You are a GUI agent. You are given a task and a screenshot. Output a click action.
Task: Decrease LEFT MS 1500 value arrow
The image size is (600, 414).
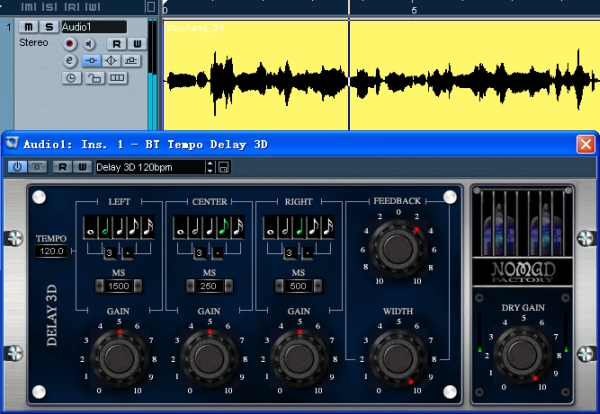click(99, 286)
